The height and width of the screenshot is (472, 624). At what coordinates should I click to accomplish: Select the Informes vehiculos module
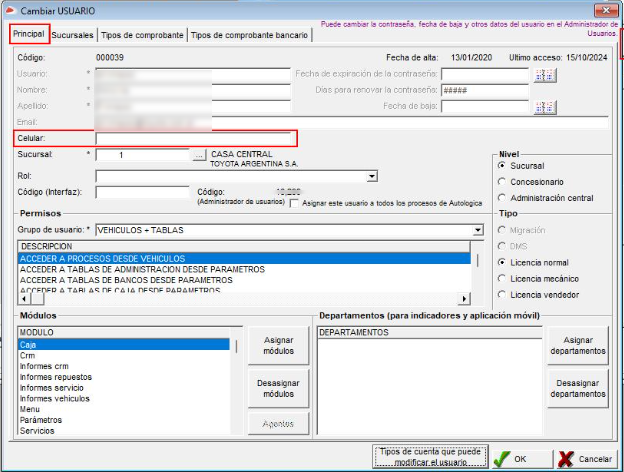tap(124, 398)
